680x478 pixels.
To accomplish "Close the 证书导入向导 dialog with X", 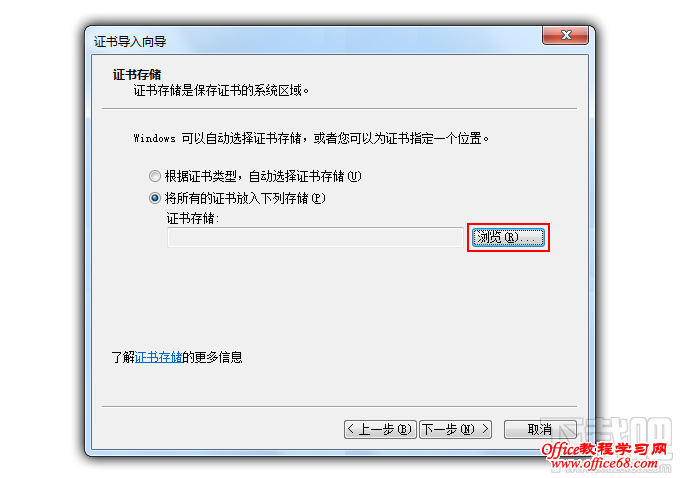I will [566, 35].
